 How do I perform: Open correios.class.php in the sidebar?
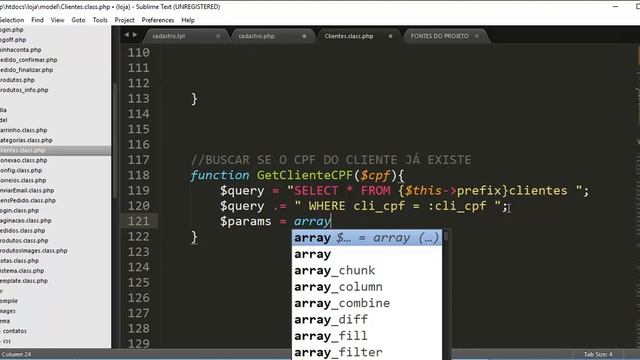(23, 180)
